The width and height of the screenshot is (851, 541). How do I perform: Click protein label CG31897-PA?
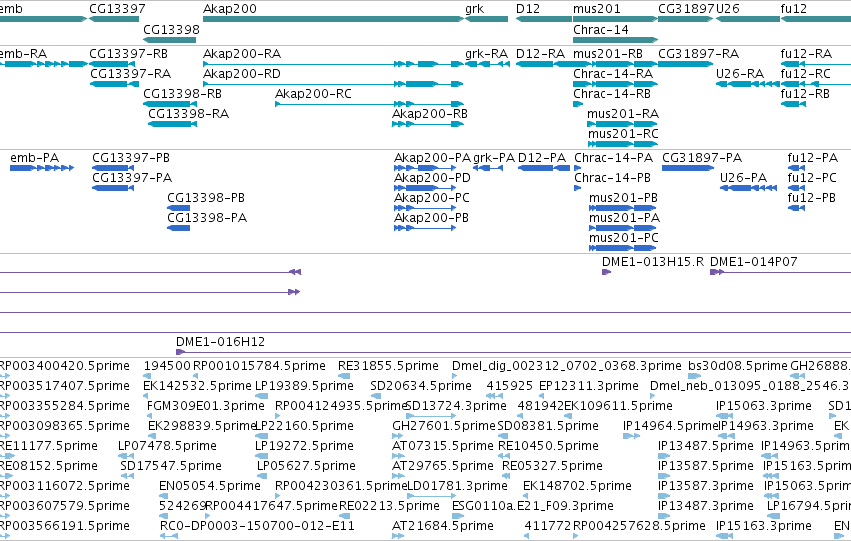(x=702, y=158)
